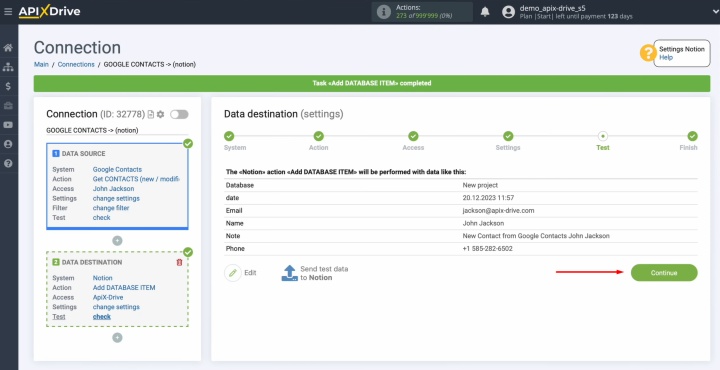The height and width of the screenshot is (370, 720).
Task: Open the billing dollar sidebar icon
Action: click(x=8, y=86)
